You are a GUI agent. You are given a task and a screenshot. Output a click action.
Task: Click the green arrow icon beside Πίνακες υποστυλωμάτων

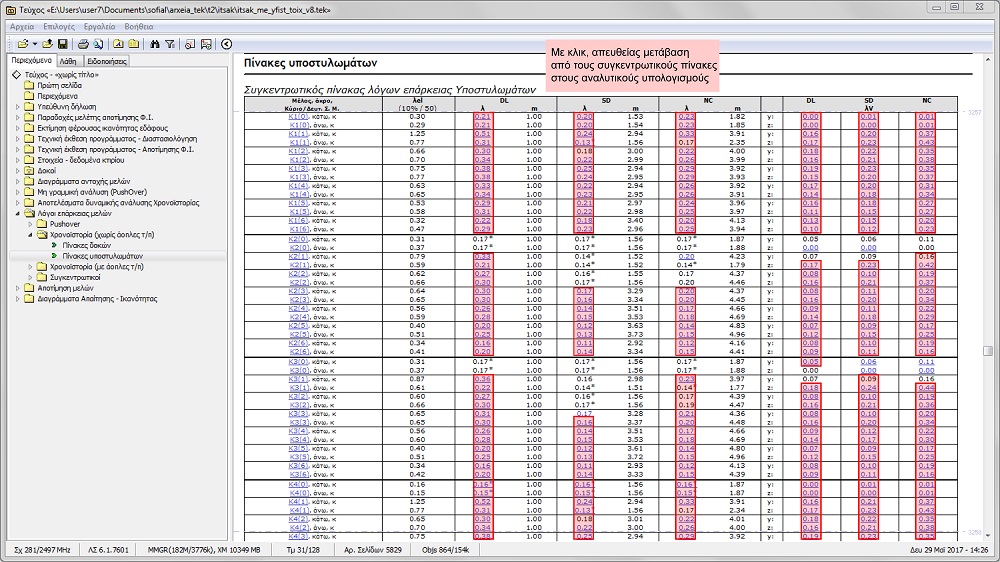point(54,256)
